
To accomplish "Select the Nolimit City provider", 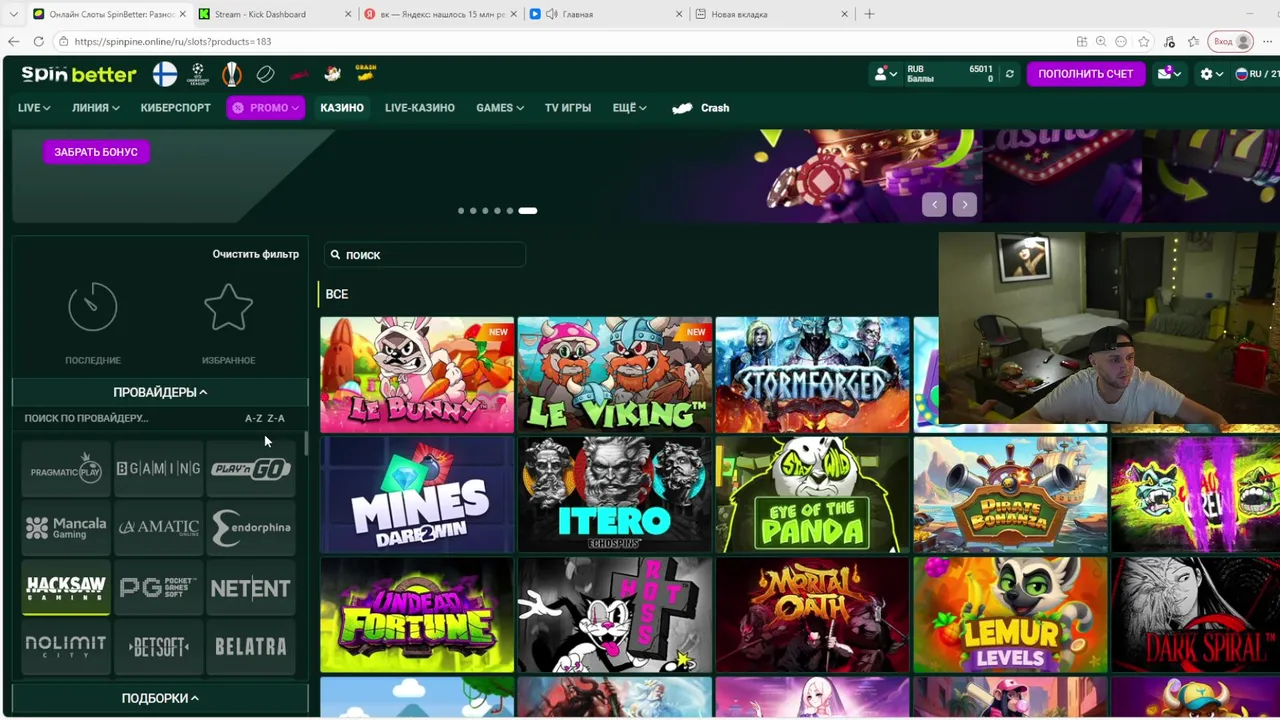I will pyautogui.click(x=66, y=647).
